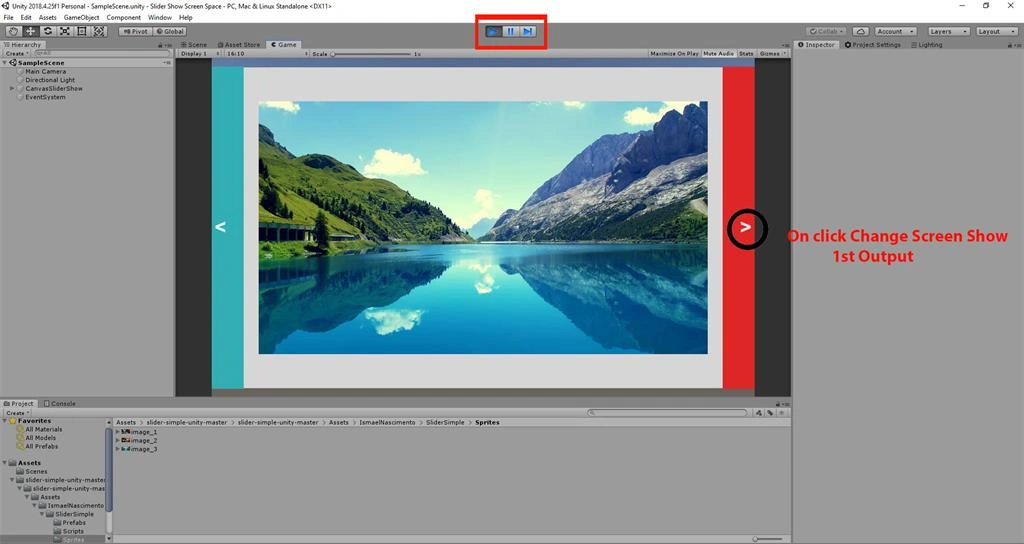Toggle Mute Audio

click(x=718, y=54)
